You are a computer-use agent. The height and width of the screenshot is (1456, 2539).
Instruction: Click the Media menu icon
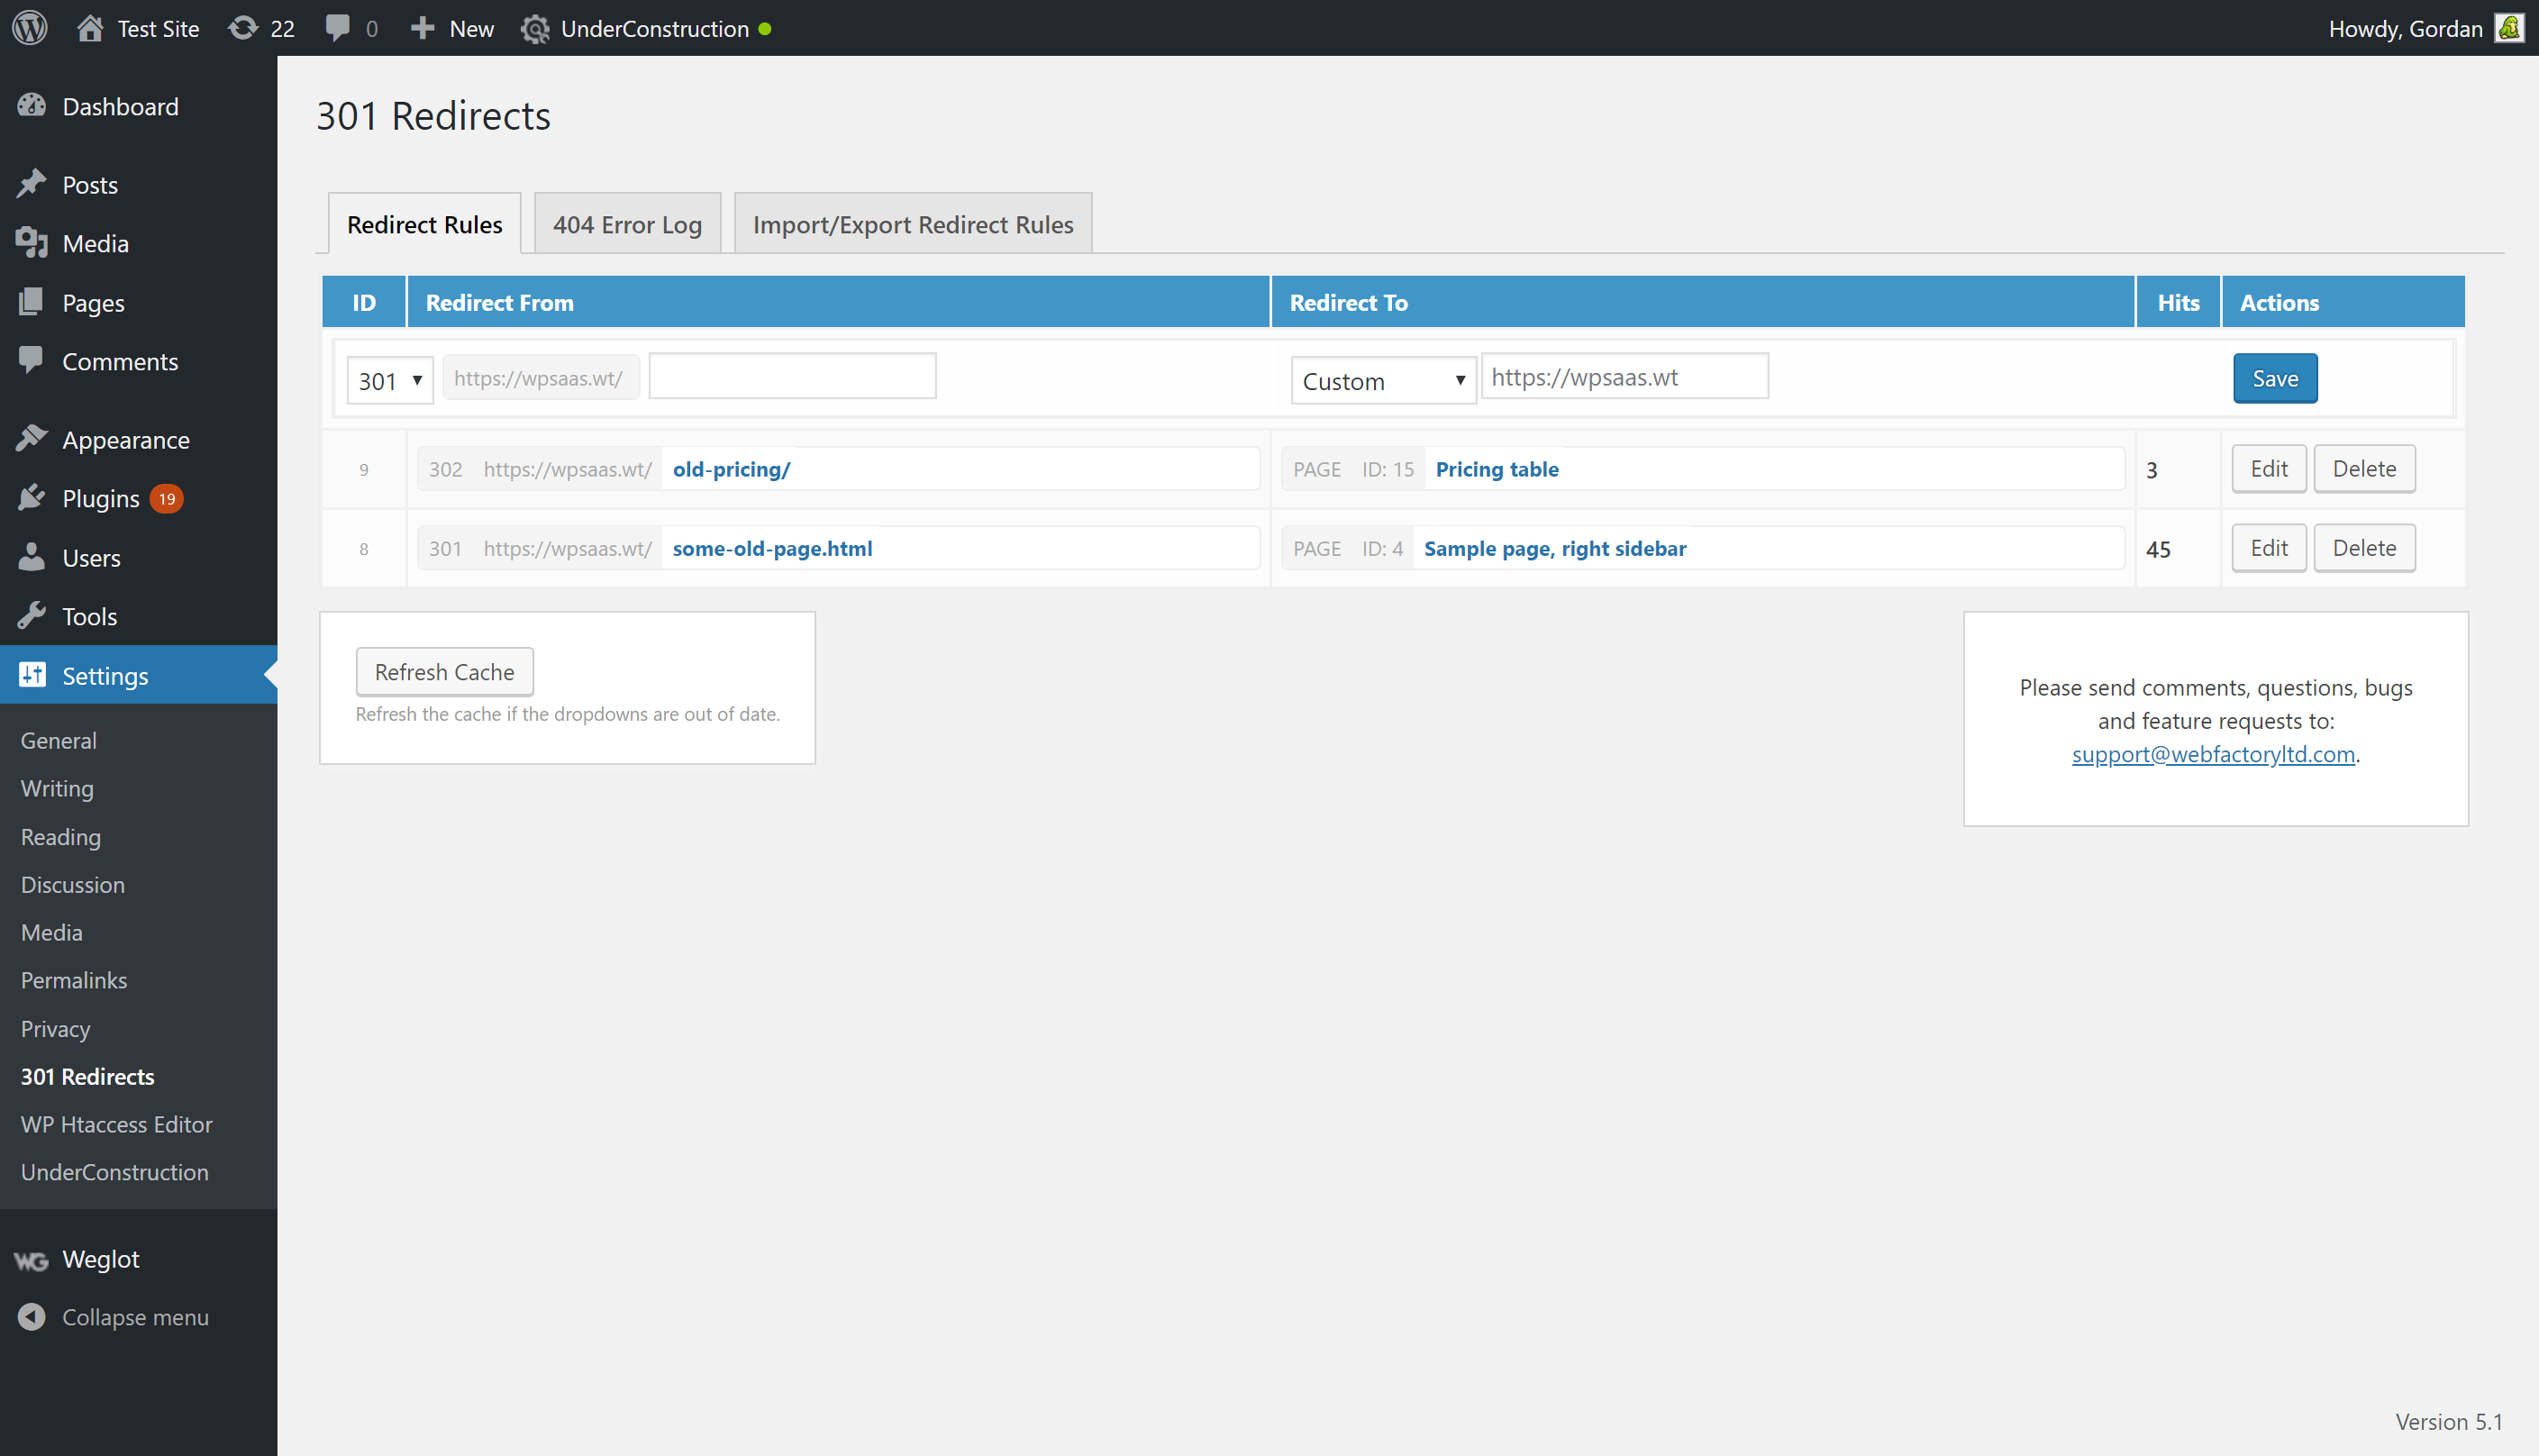tap(35, 244)
